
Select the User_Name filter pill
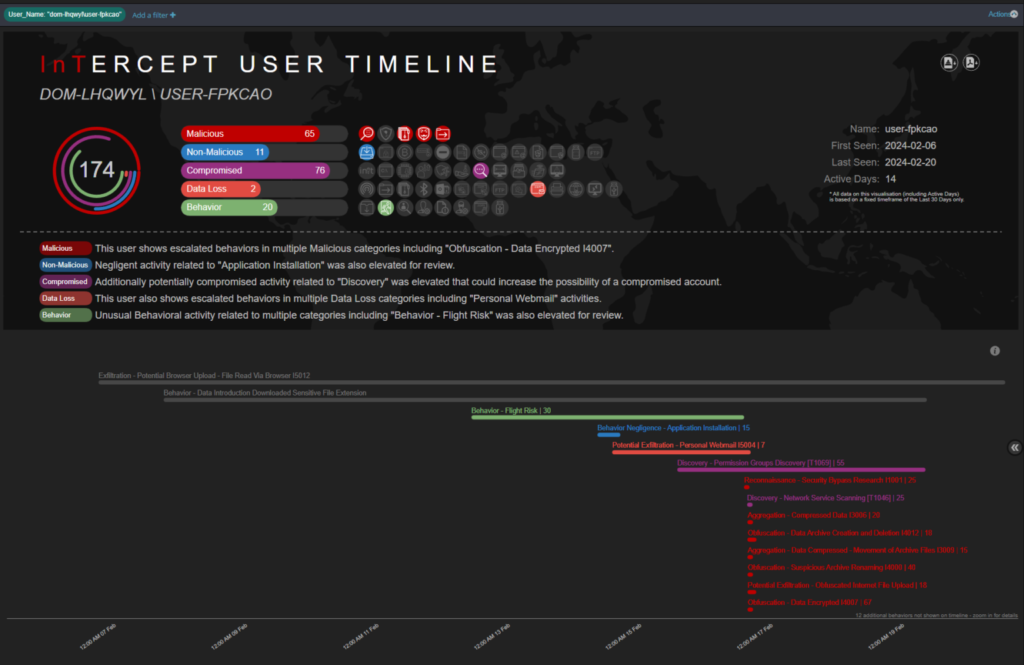pyautogui.click(x=64, y=14)
